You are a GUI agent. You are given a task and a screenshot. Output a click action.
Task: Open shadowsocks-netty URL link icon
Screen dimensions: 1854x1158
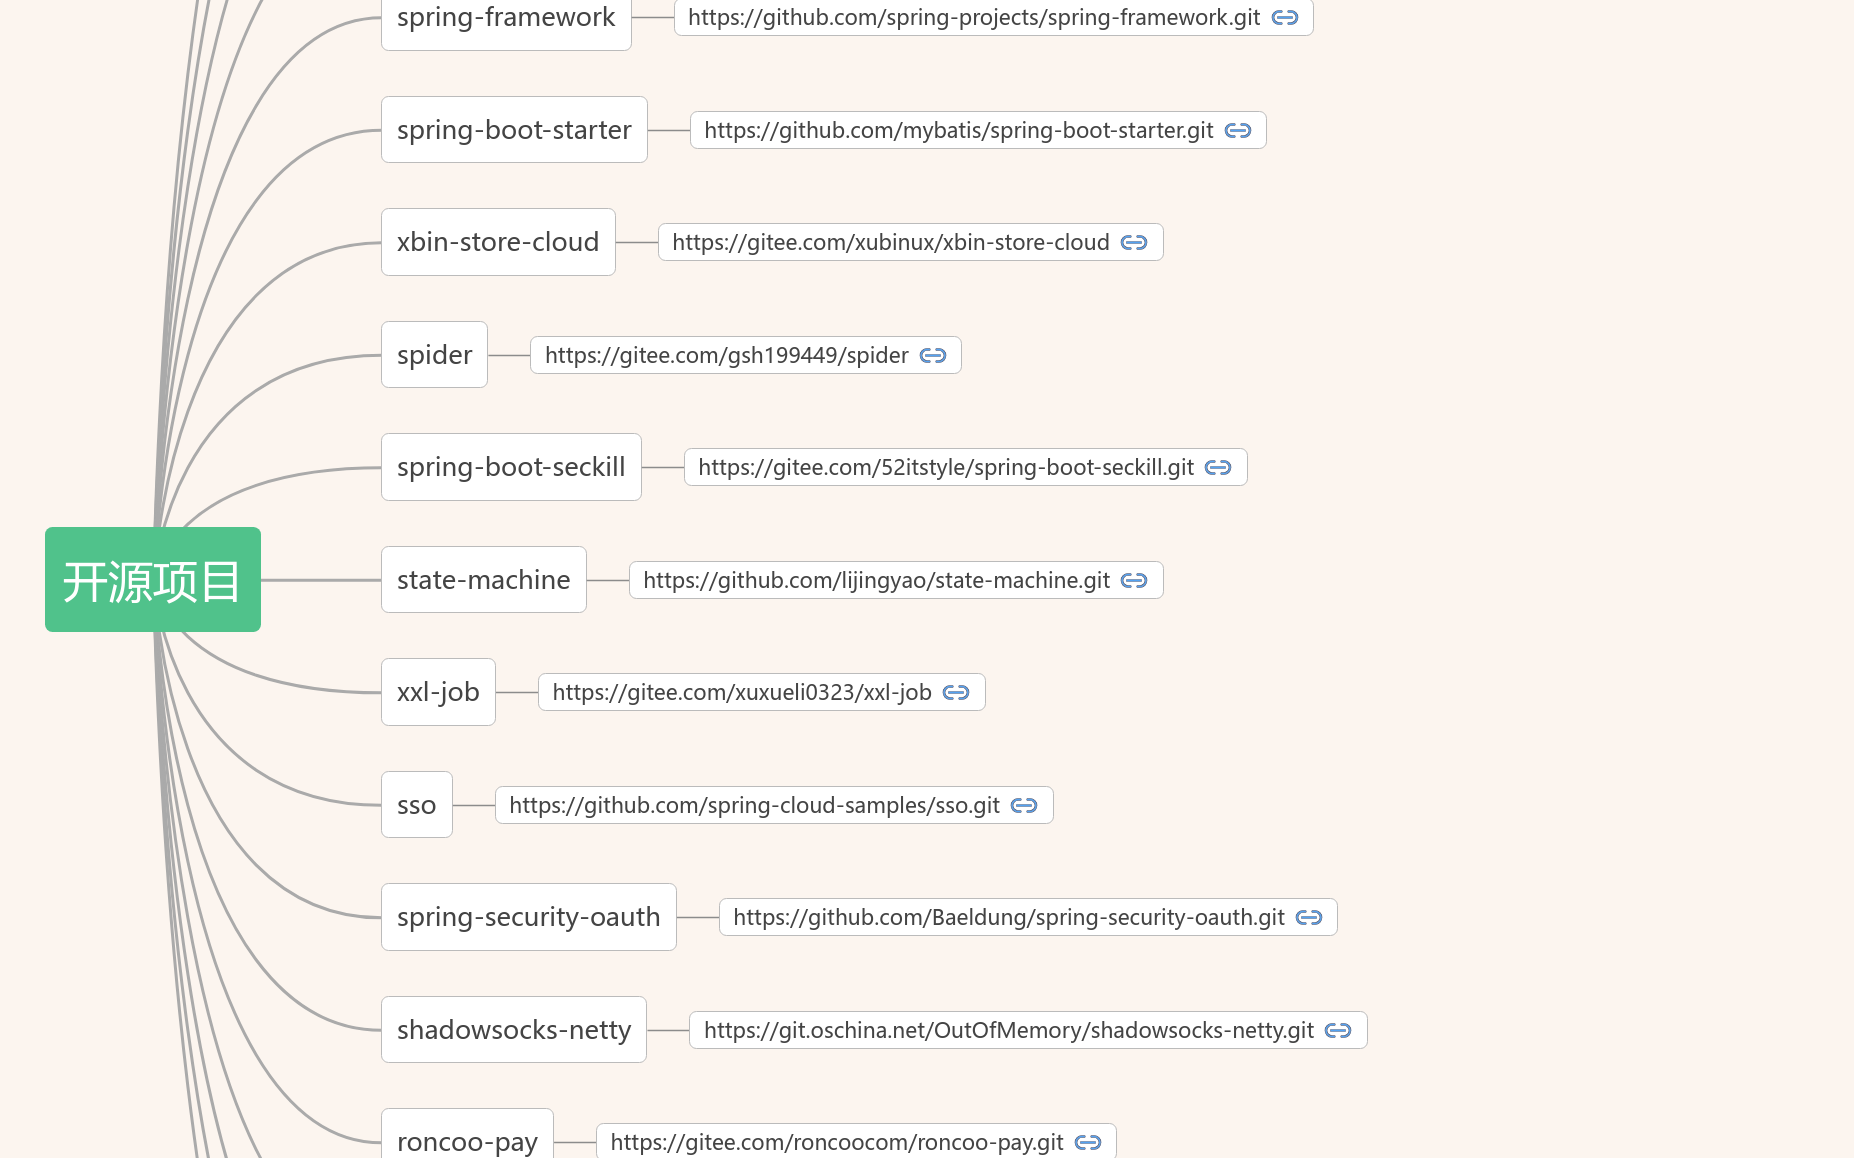1338,1031
